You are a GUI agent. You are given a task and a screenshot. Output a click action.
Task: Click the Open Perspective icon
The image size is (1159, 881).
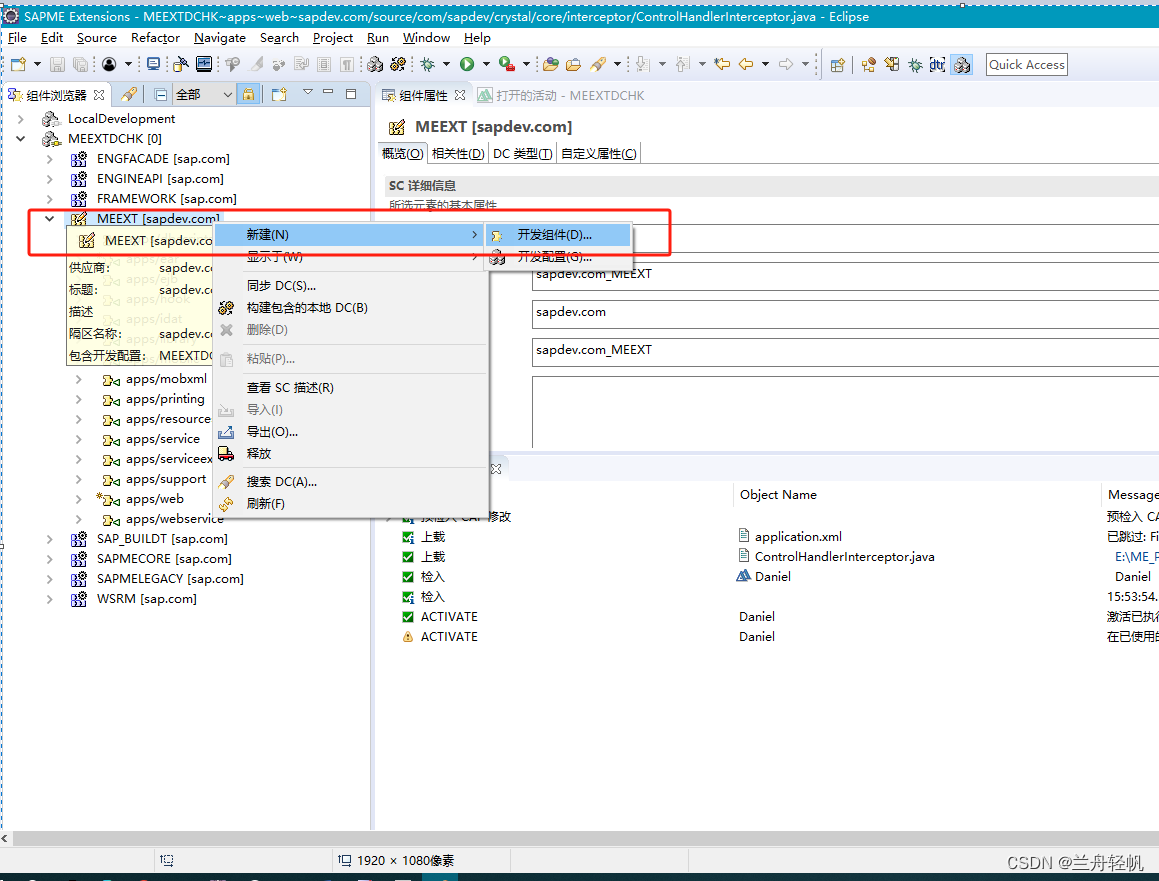837,65
